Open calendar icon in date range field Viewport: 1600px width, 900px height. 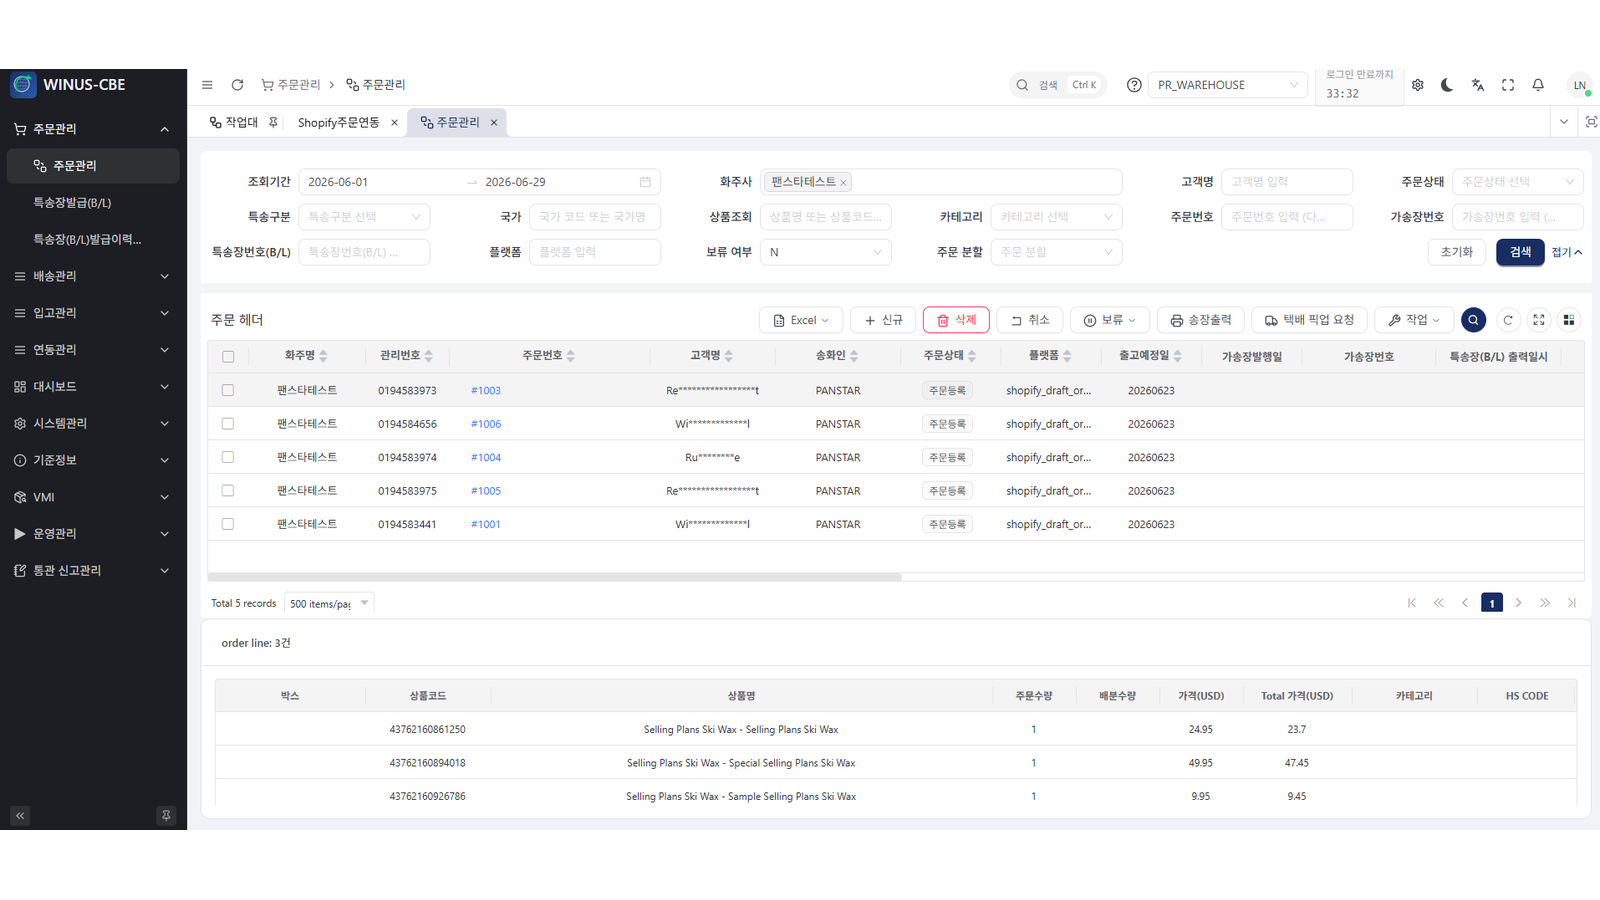[645, 182]
